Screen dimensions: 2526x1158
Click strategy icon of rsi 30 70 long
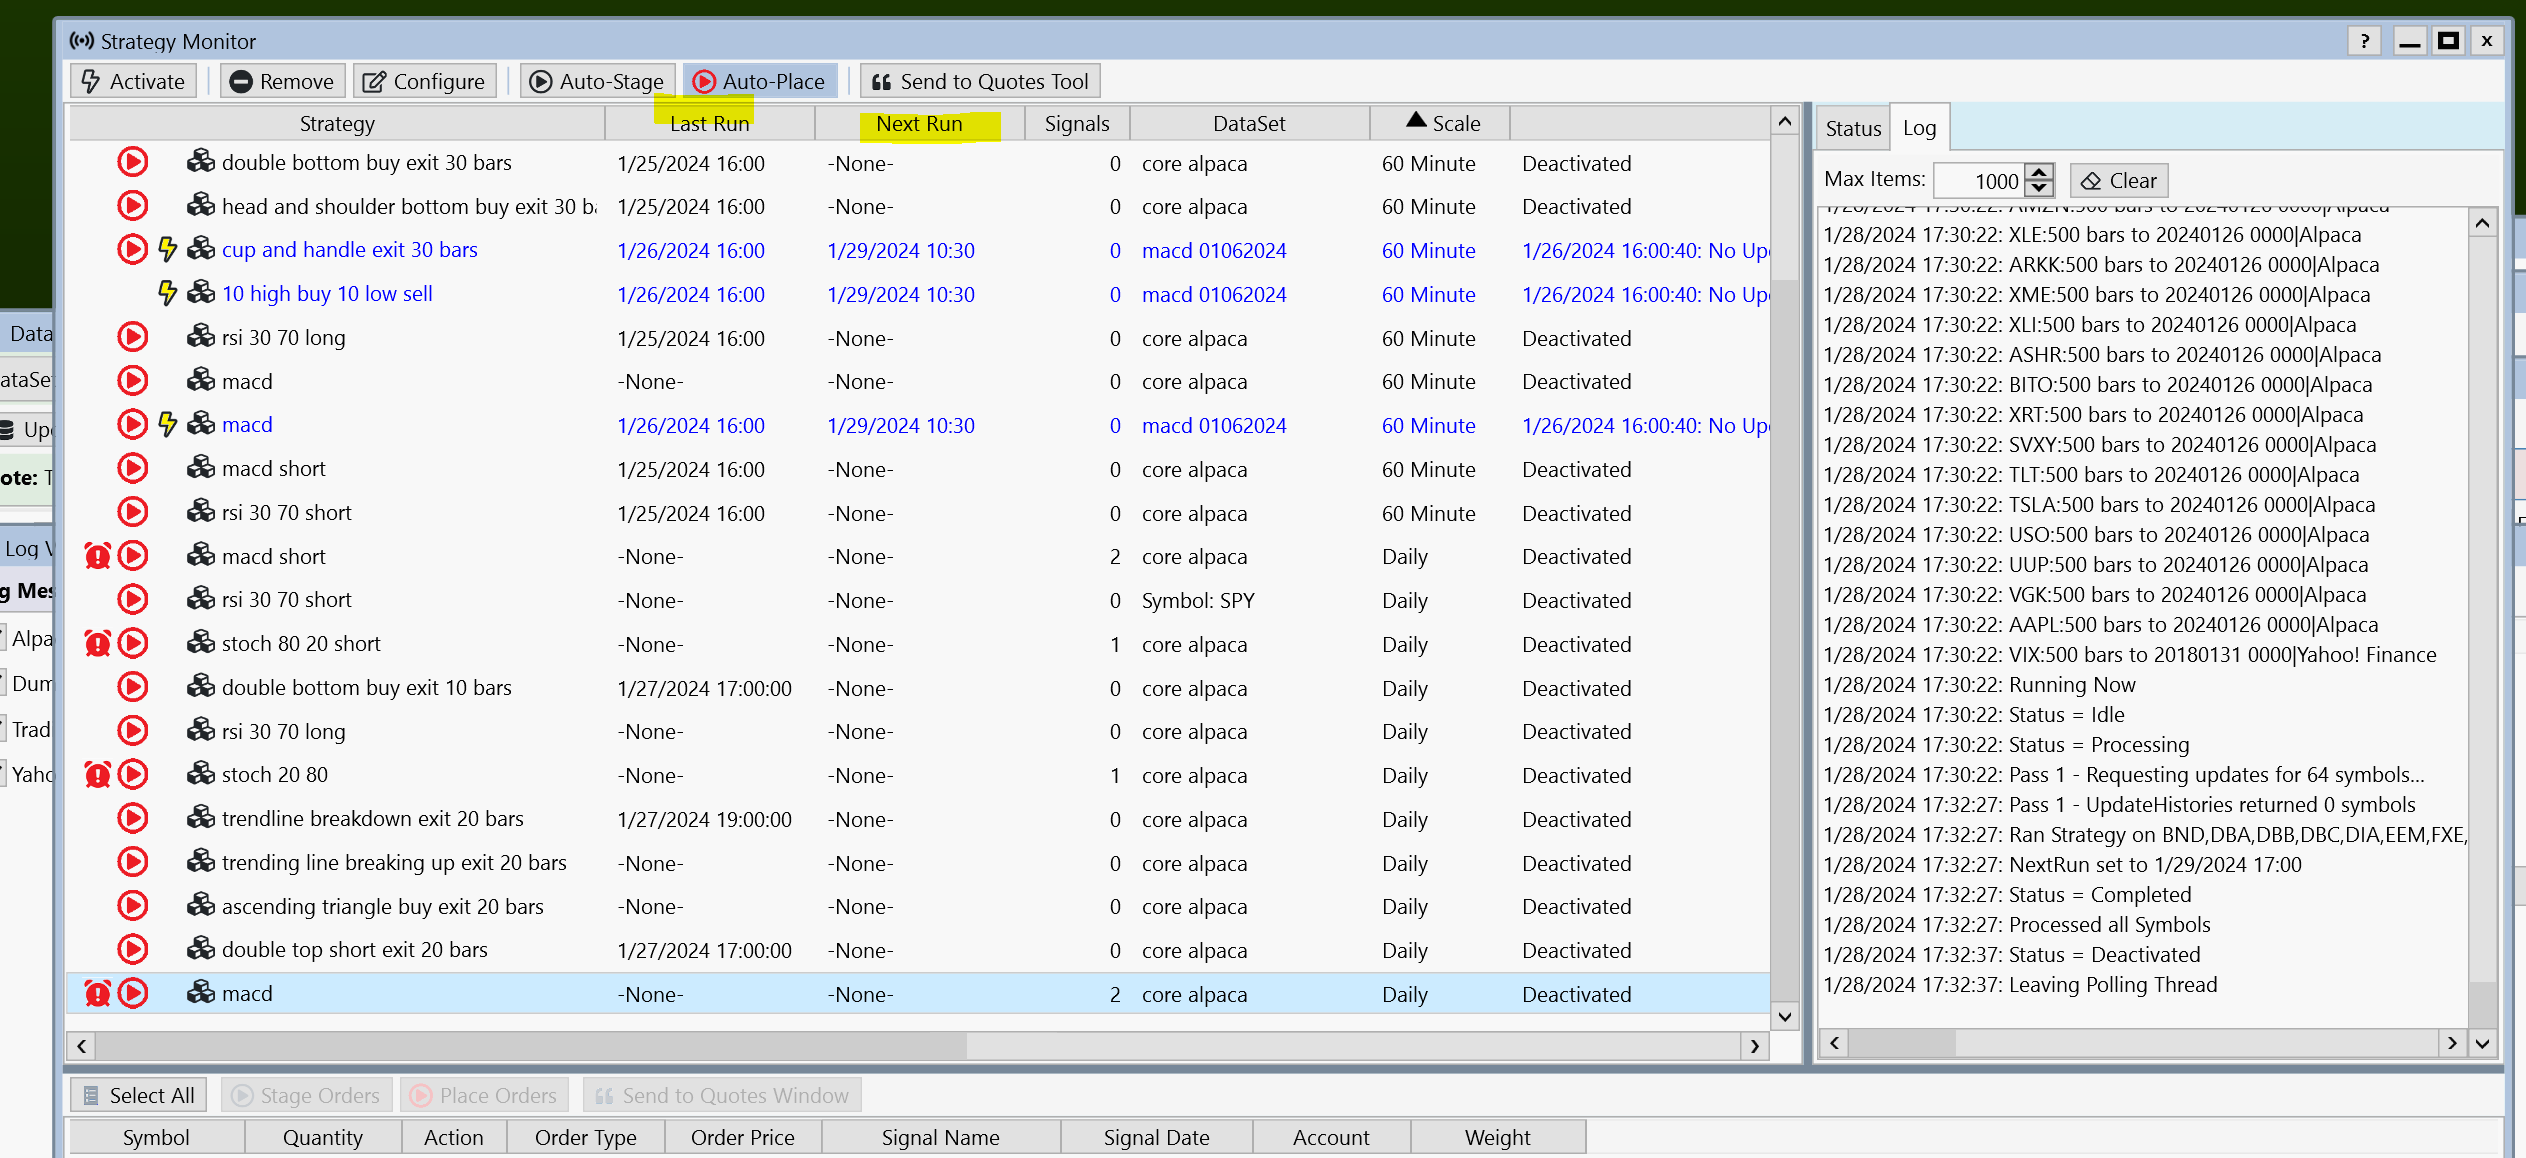201,338
